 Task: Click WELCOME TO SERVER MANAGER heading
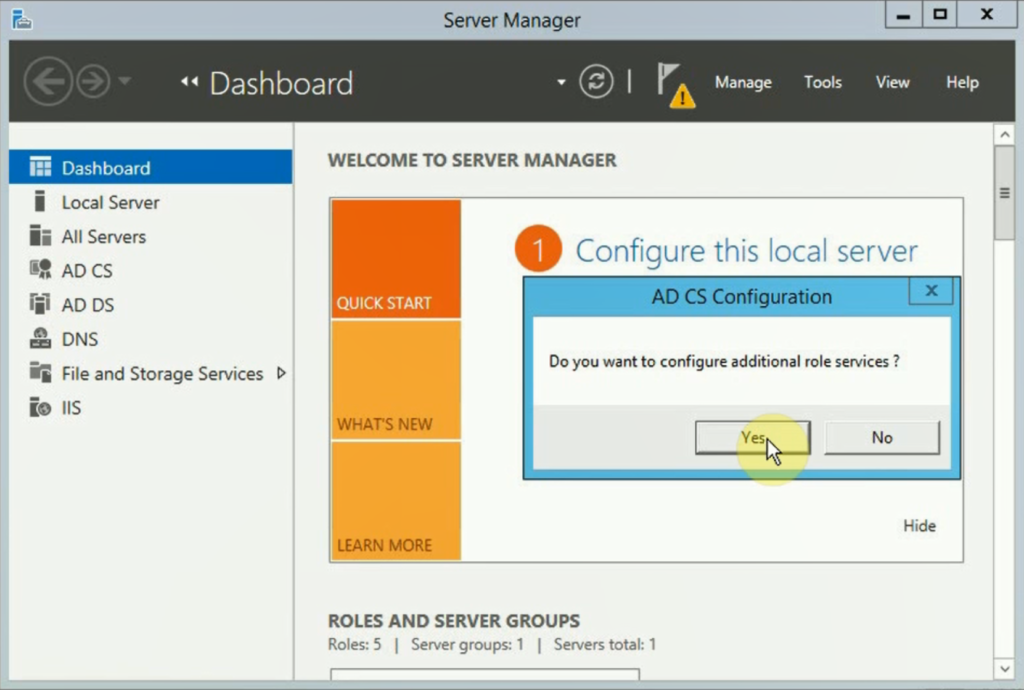[472, 160]
